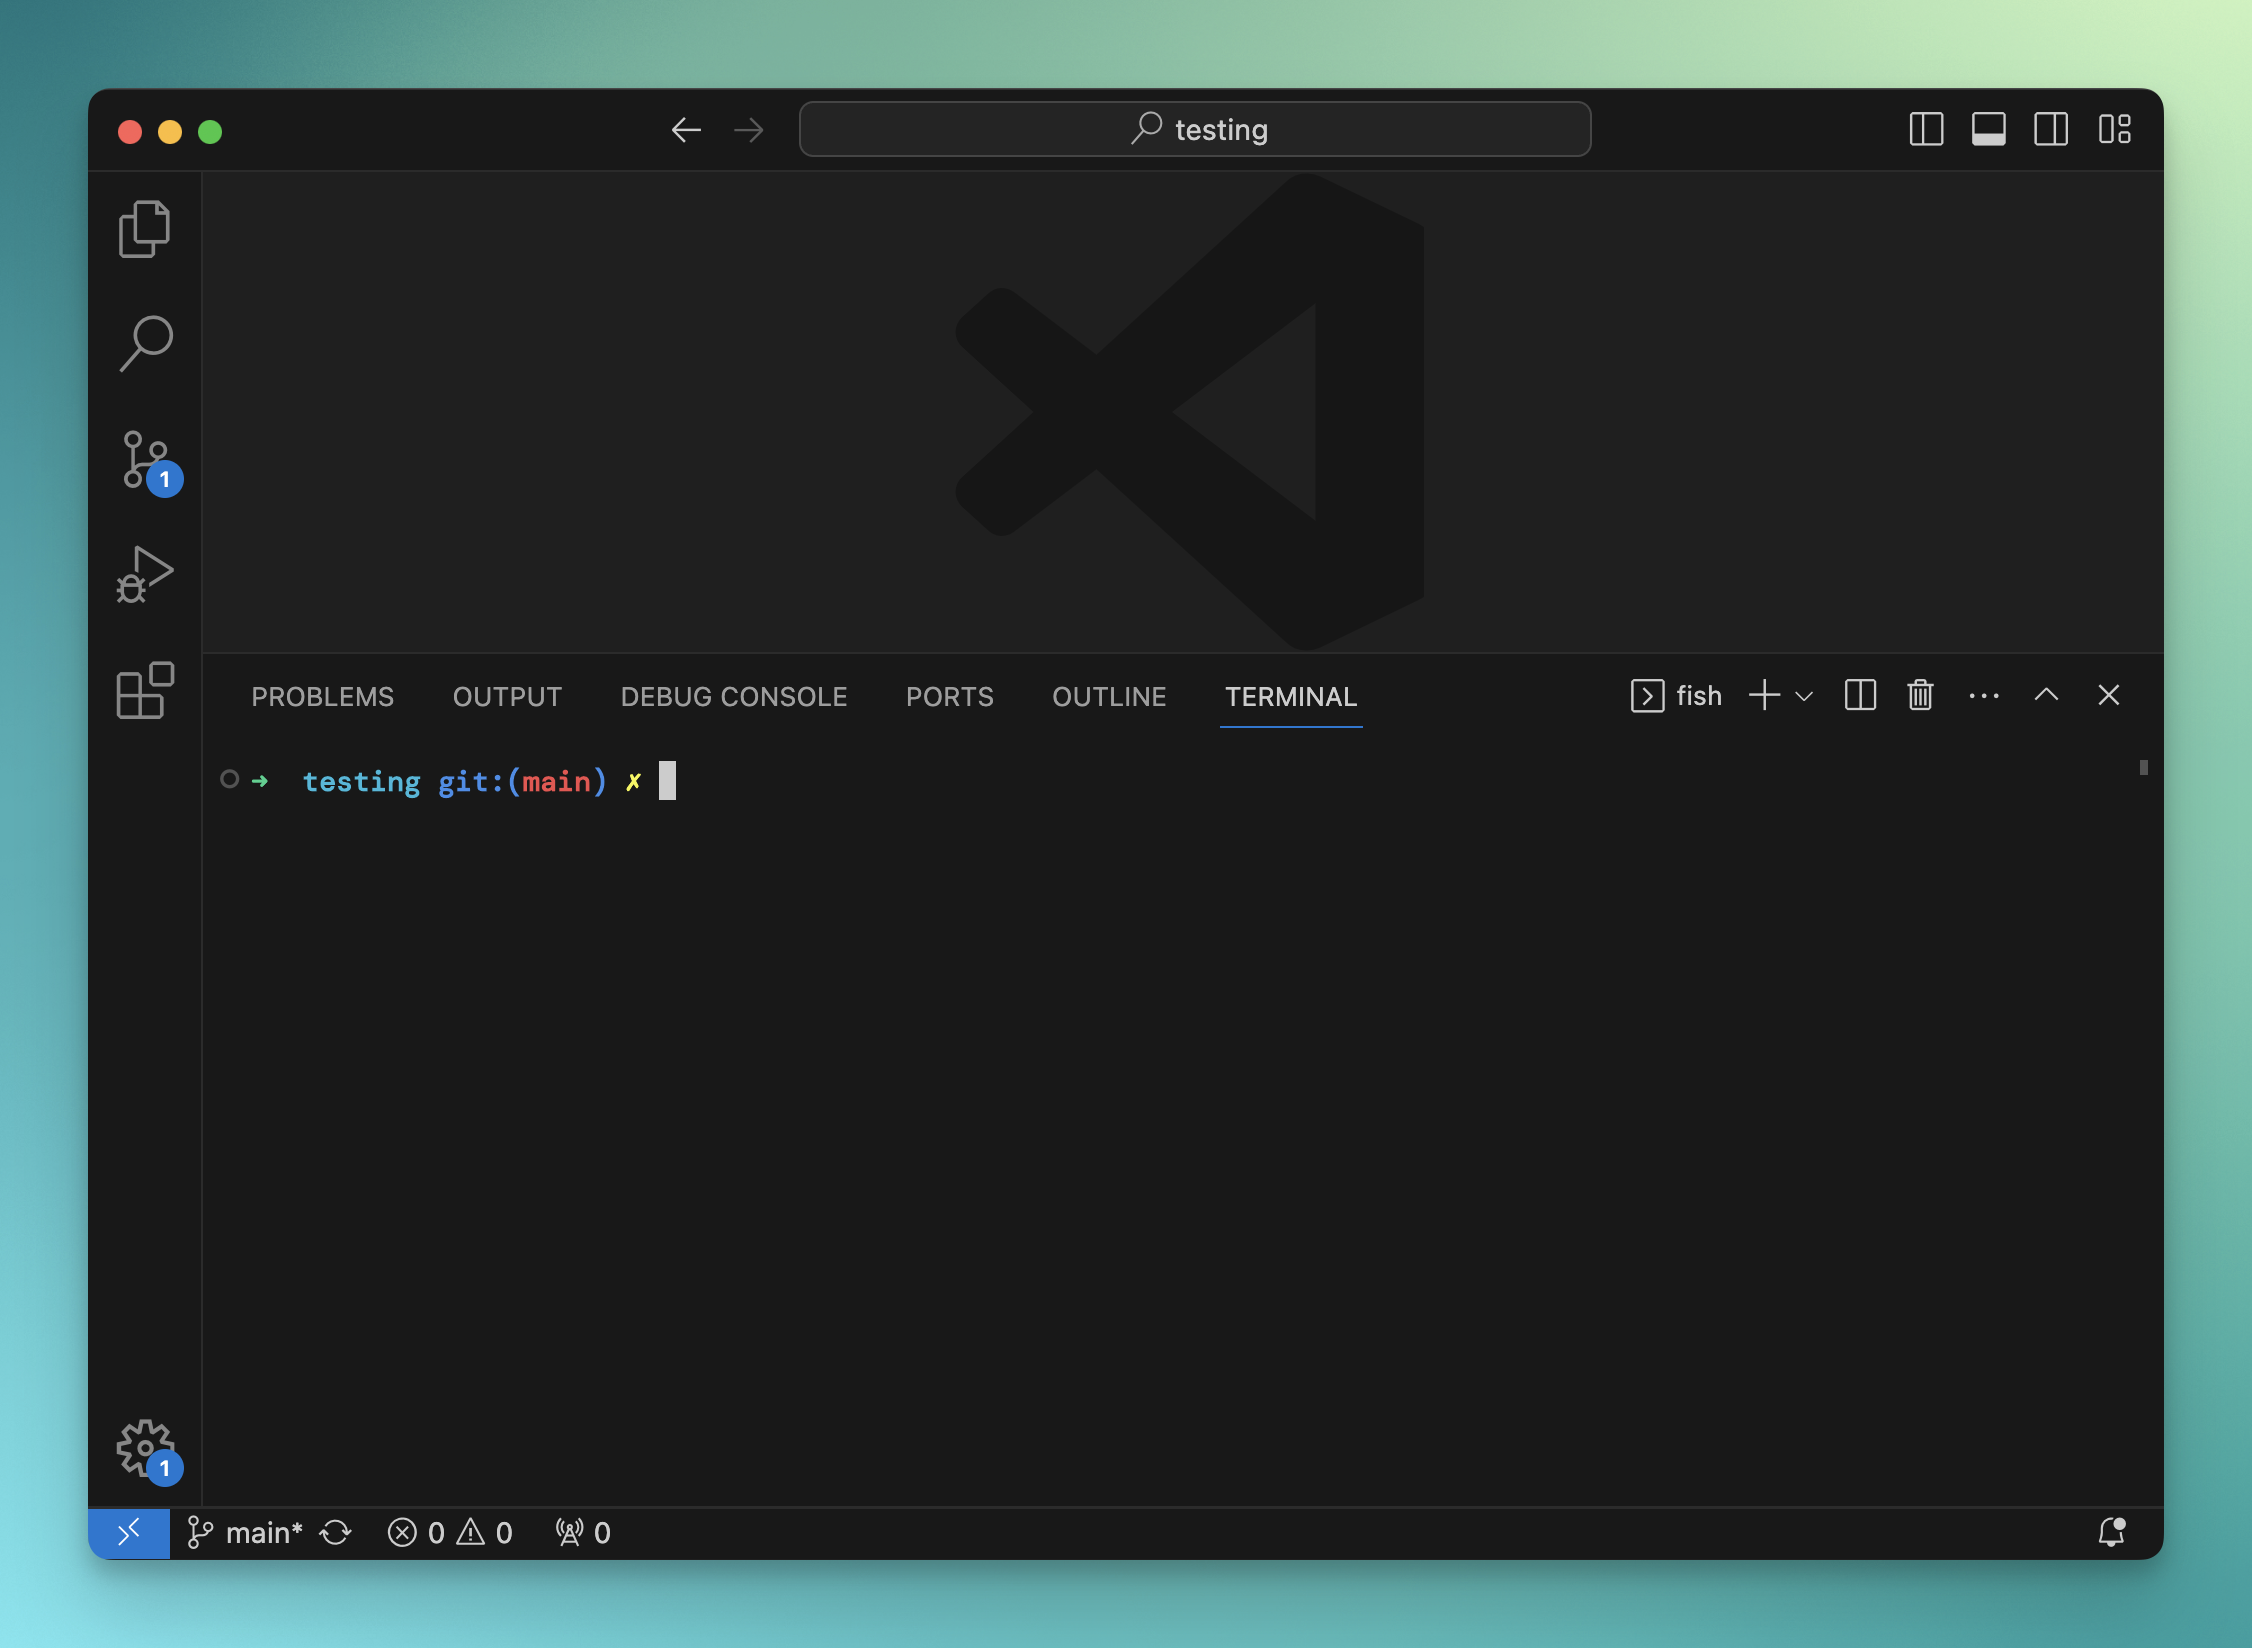Toggle the bottom panel visibility
This screenshot has width=2252, height=1648.
click(1988, 129)
